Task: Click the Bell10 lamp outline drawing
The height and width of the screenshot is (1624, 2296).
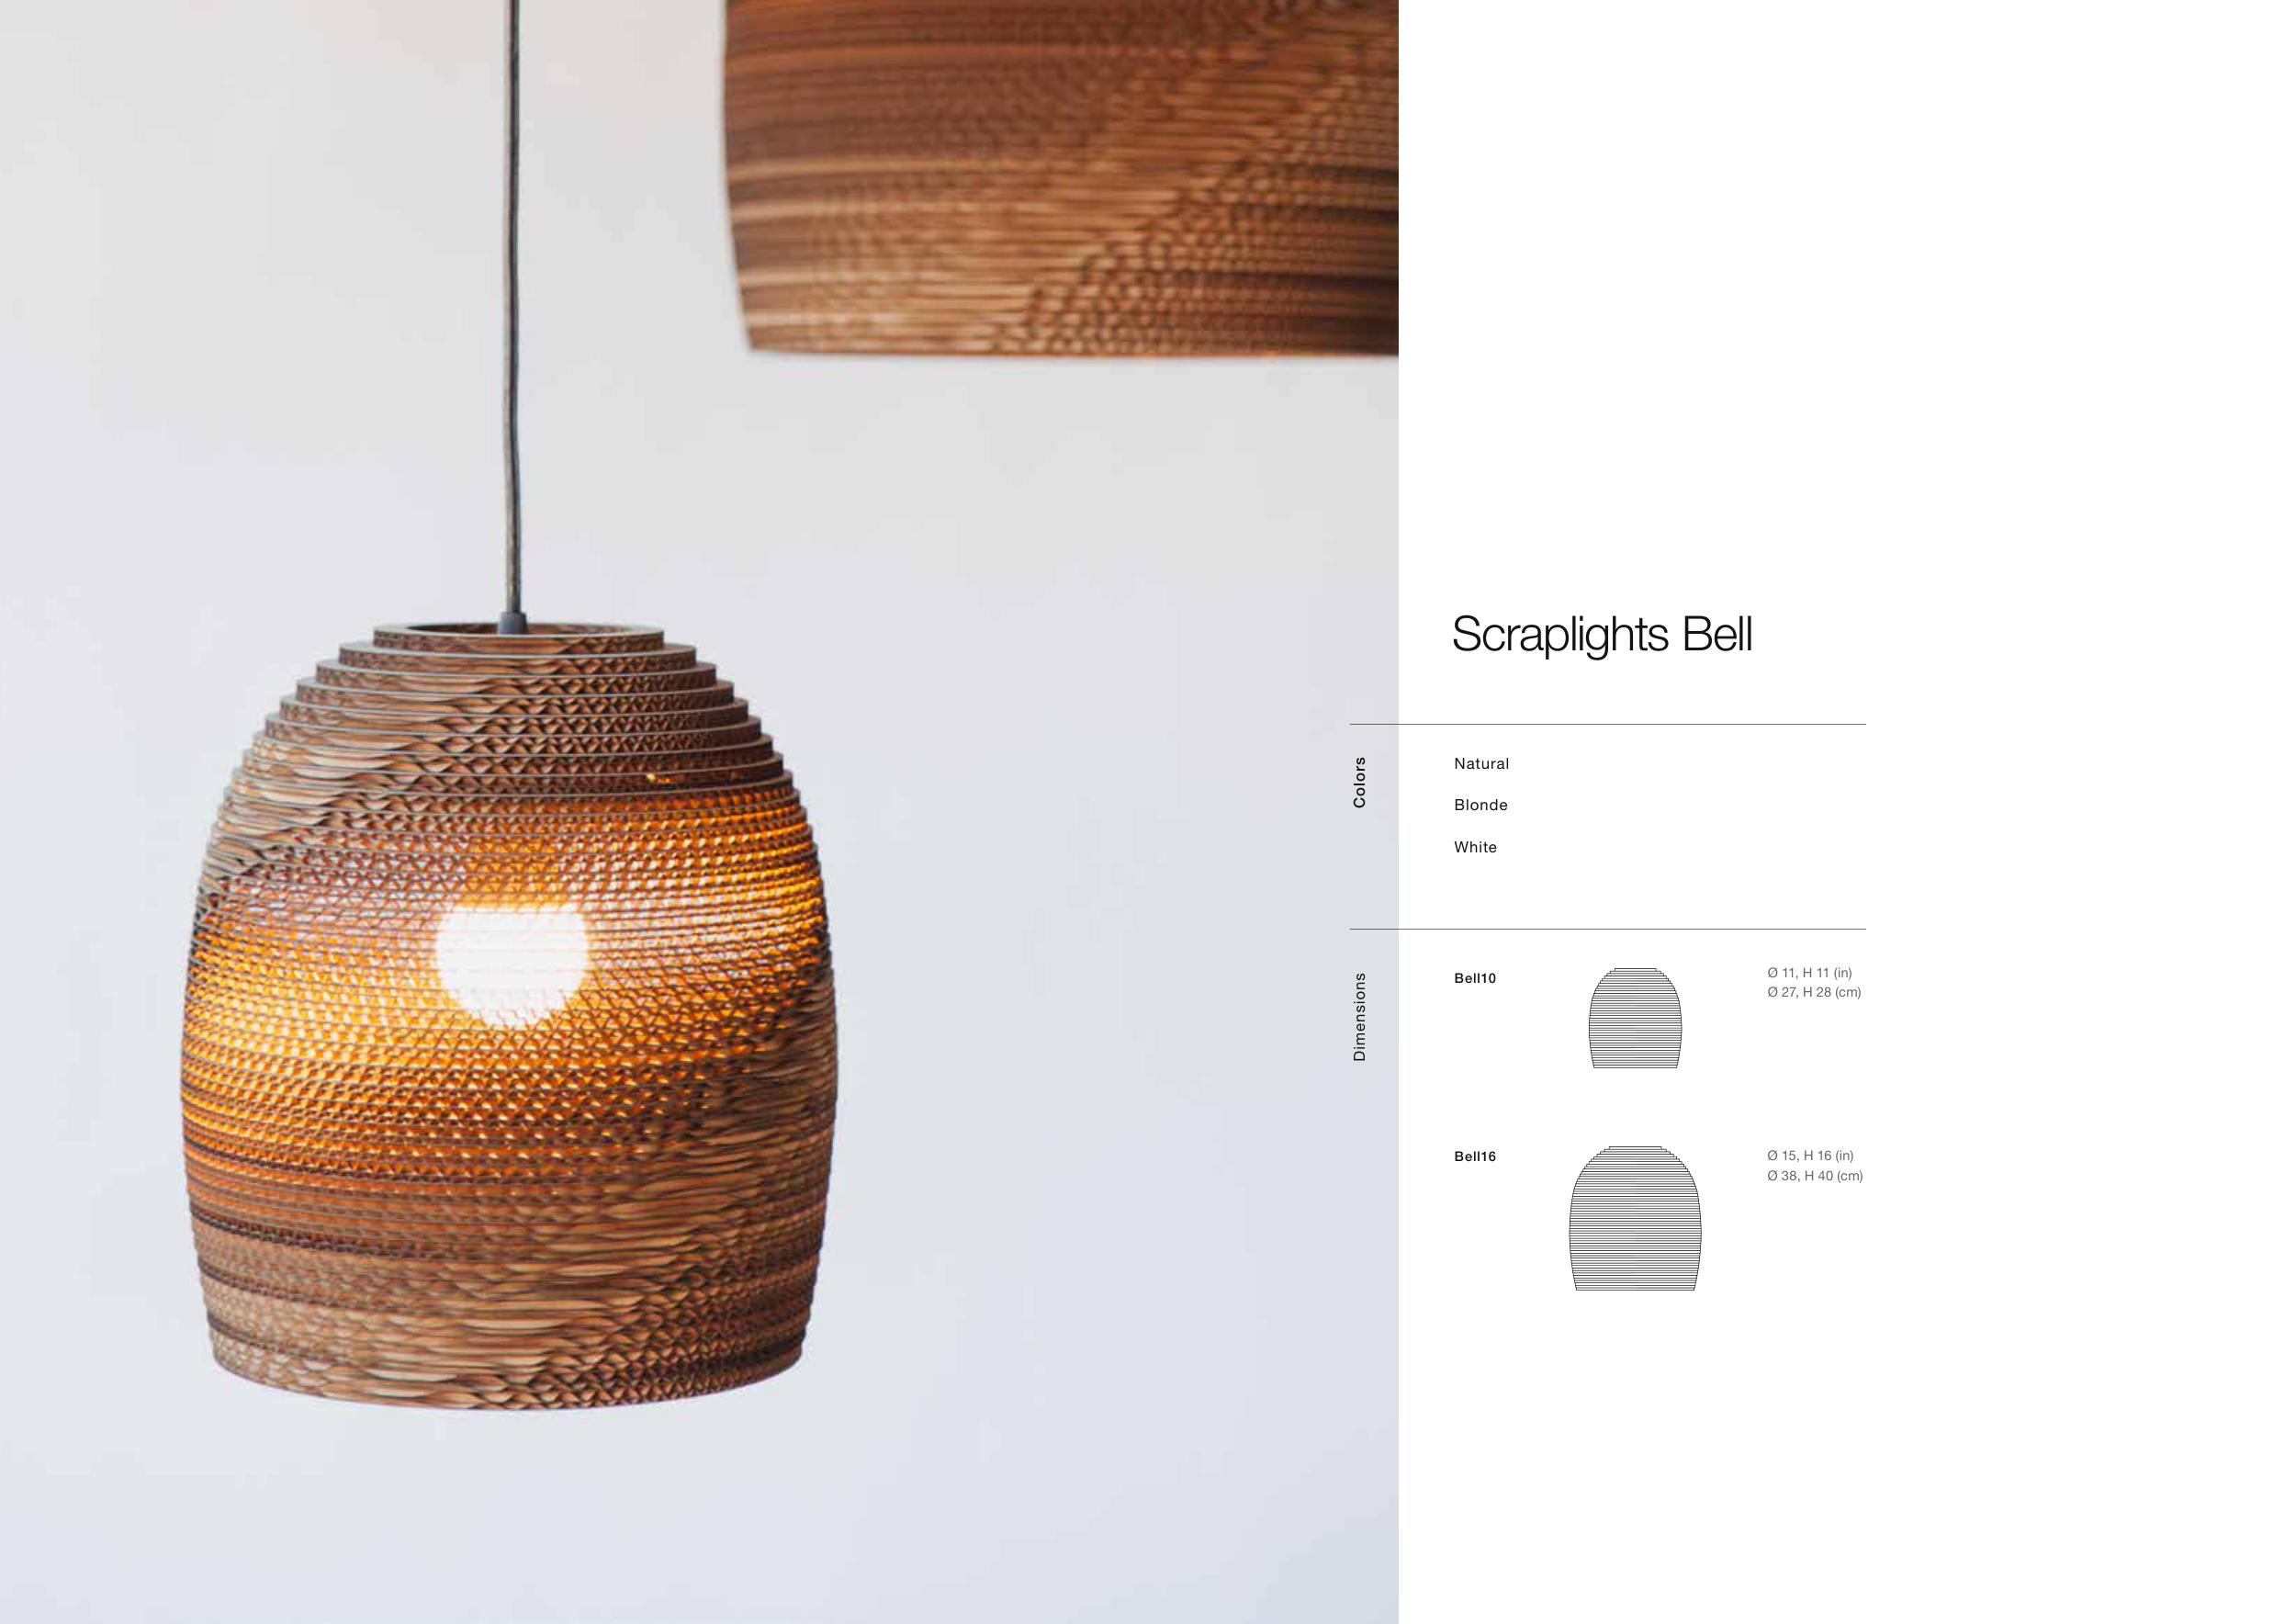Action: 1635,1017
